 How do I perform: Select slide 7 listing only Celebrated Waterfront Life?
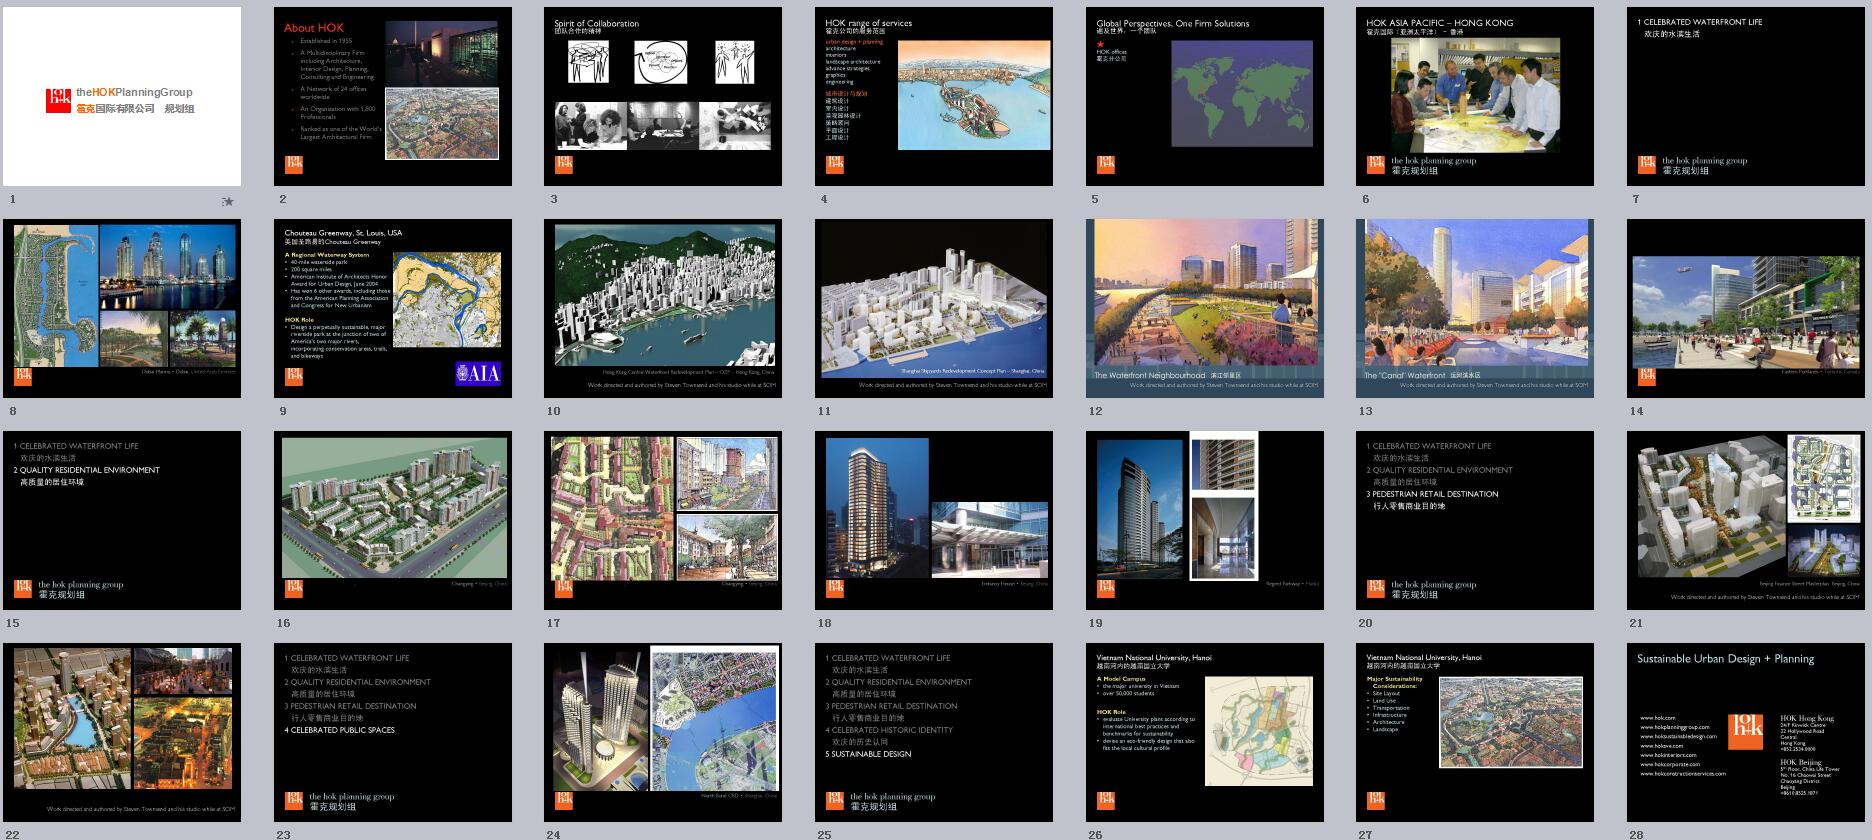click(1746, 97)
